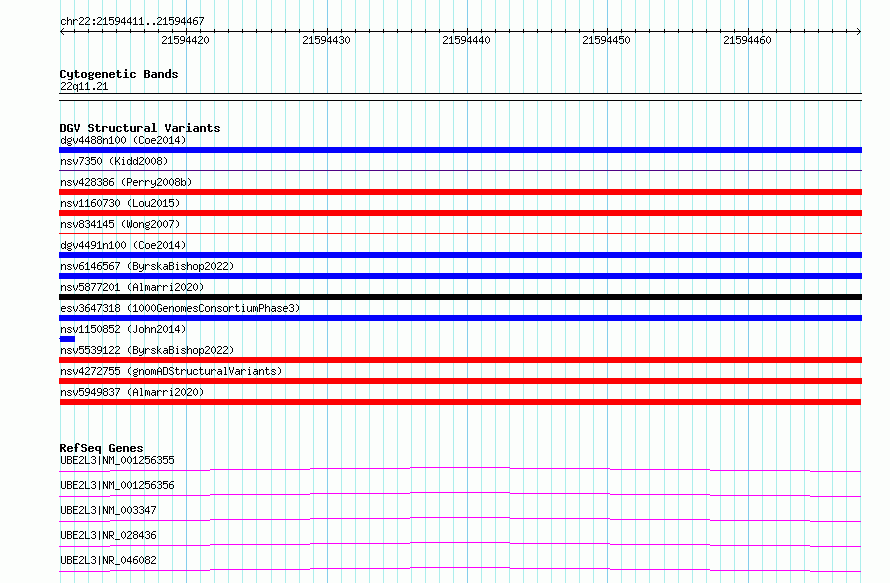Click black bar under nsv5877201

tap(460, 297)
